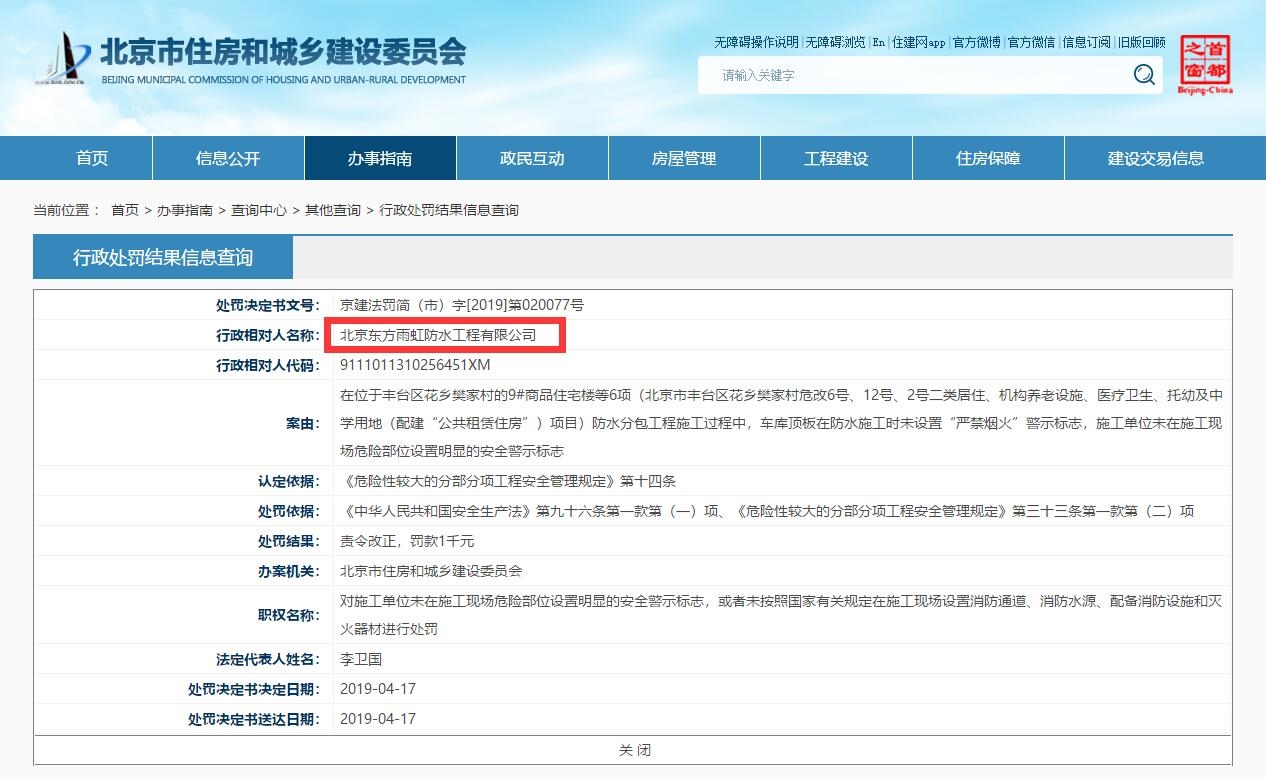Open the Beijing-China capital window badge
This screenshot has width=1266, height=777.
1205,65
